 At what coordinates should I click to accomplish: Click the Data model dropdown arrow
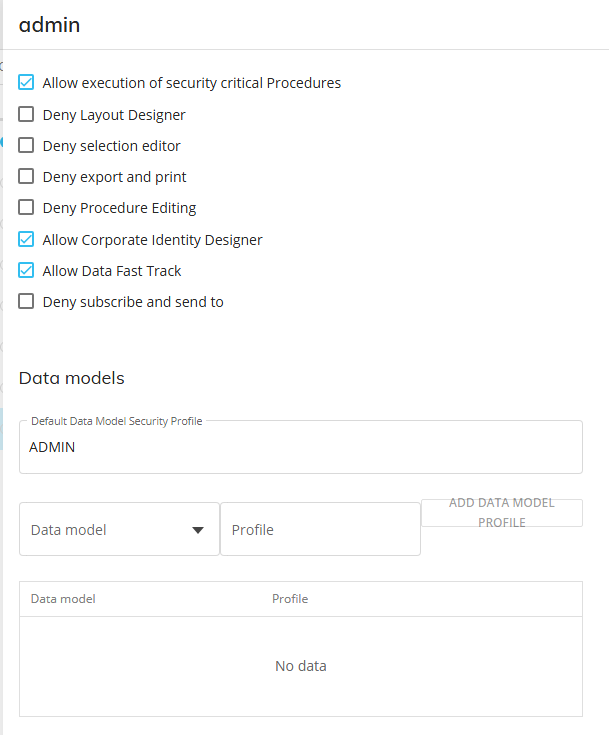(x=198, y=530)
